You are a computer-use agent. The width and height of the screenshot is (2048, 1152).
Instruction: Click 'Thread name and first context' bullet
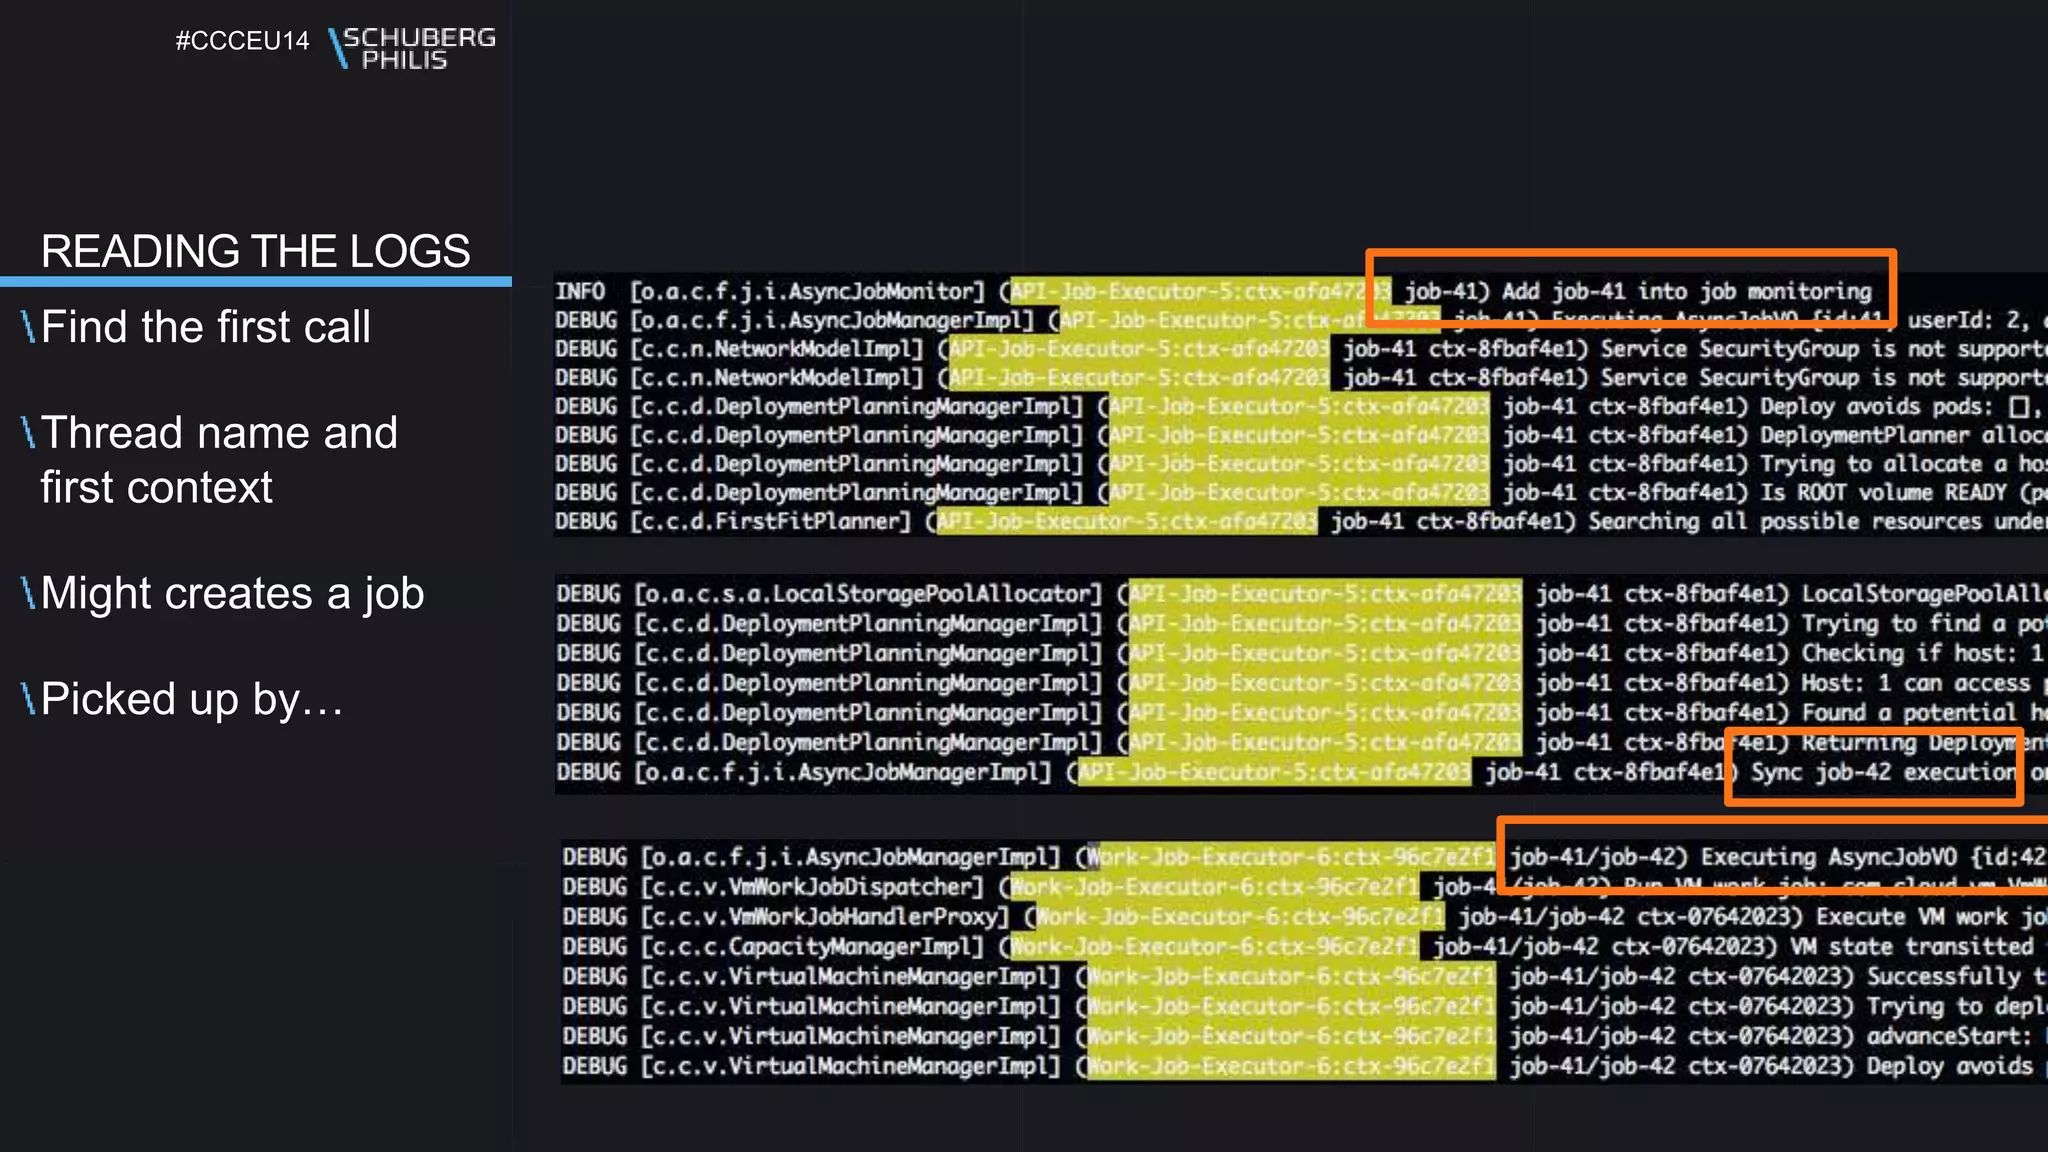[x=210, y=460]
